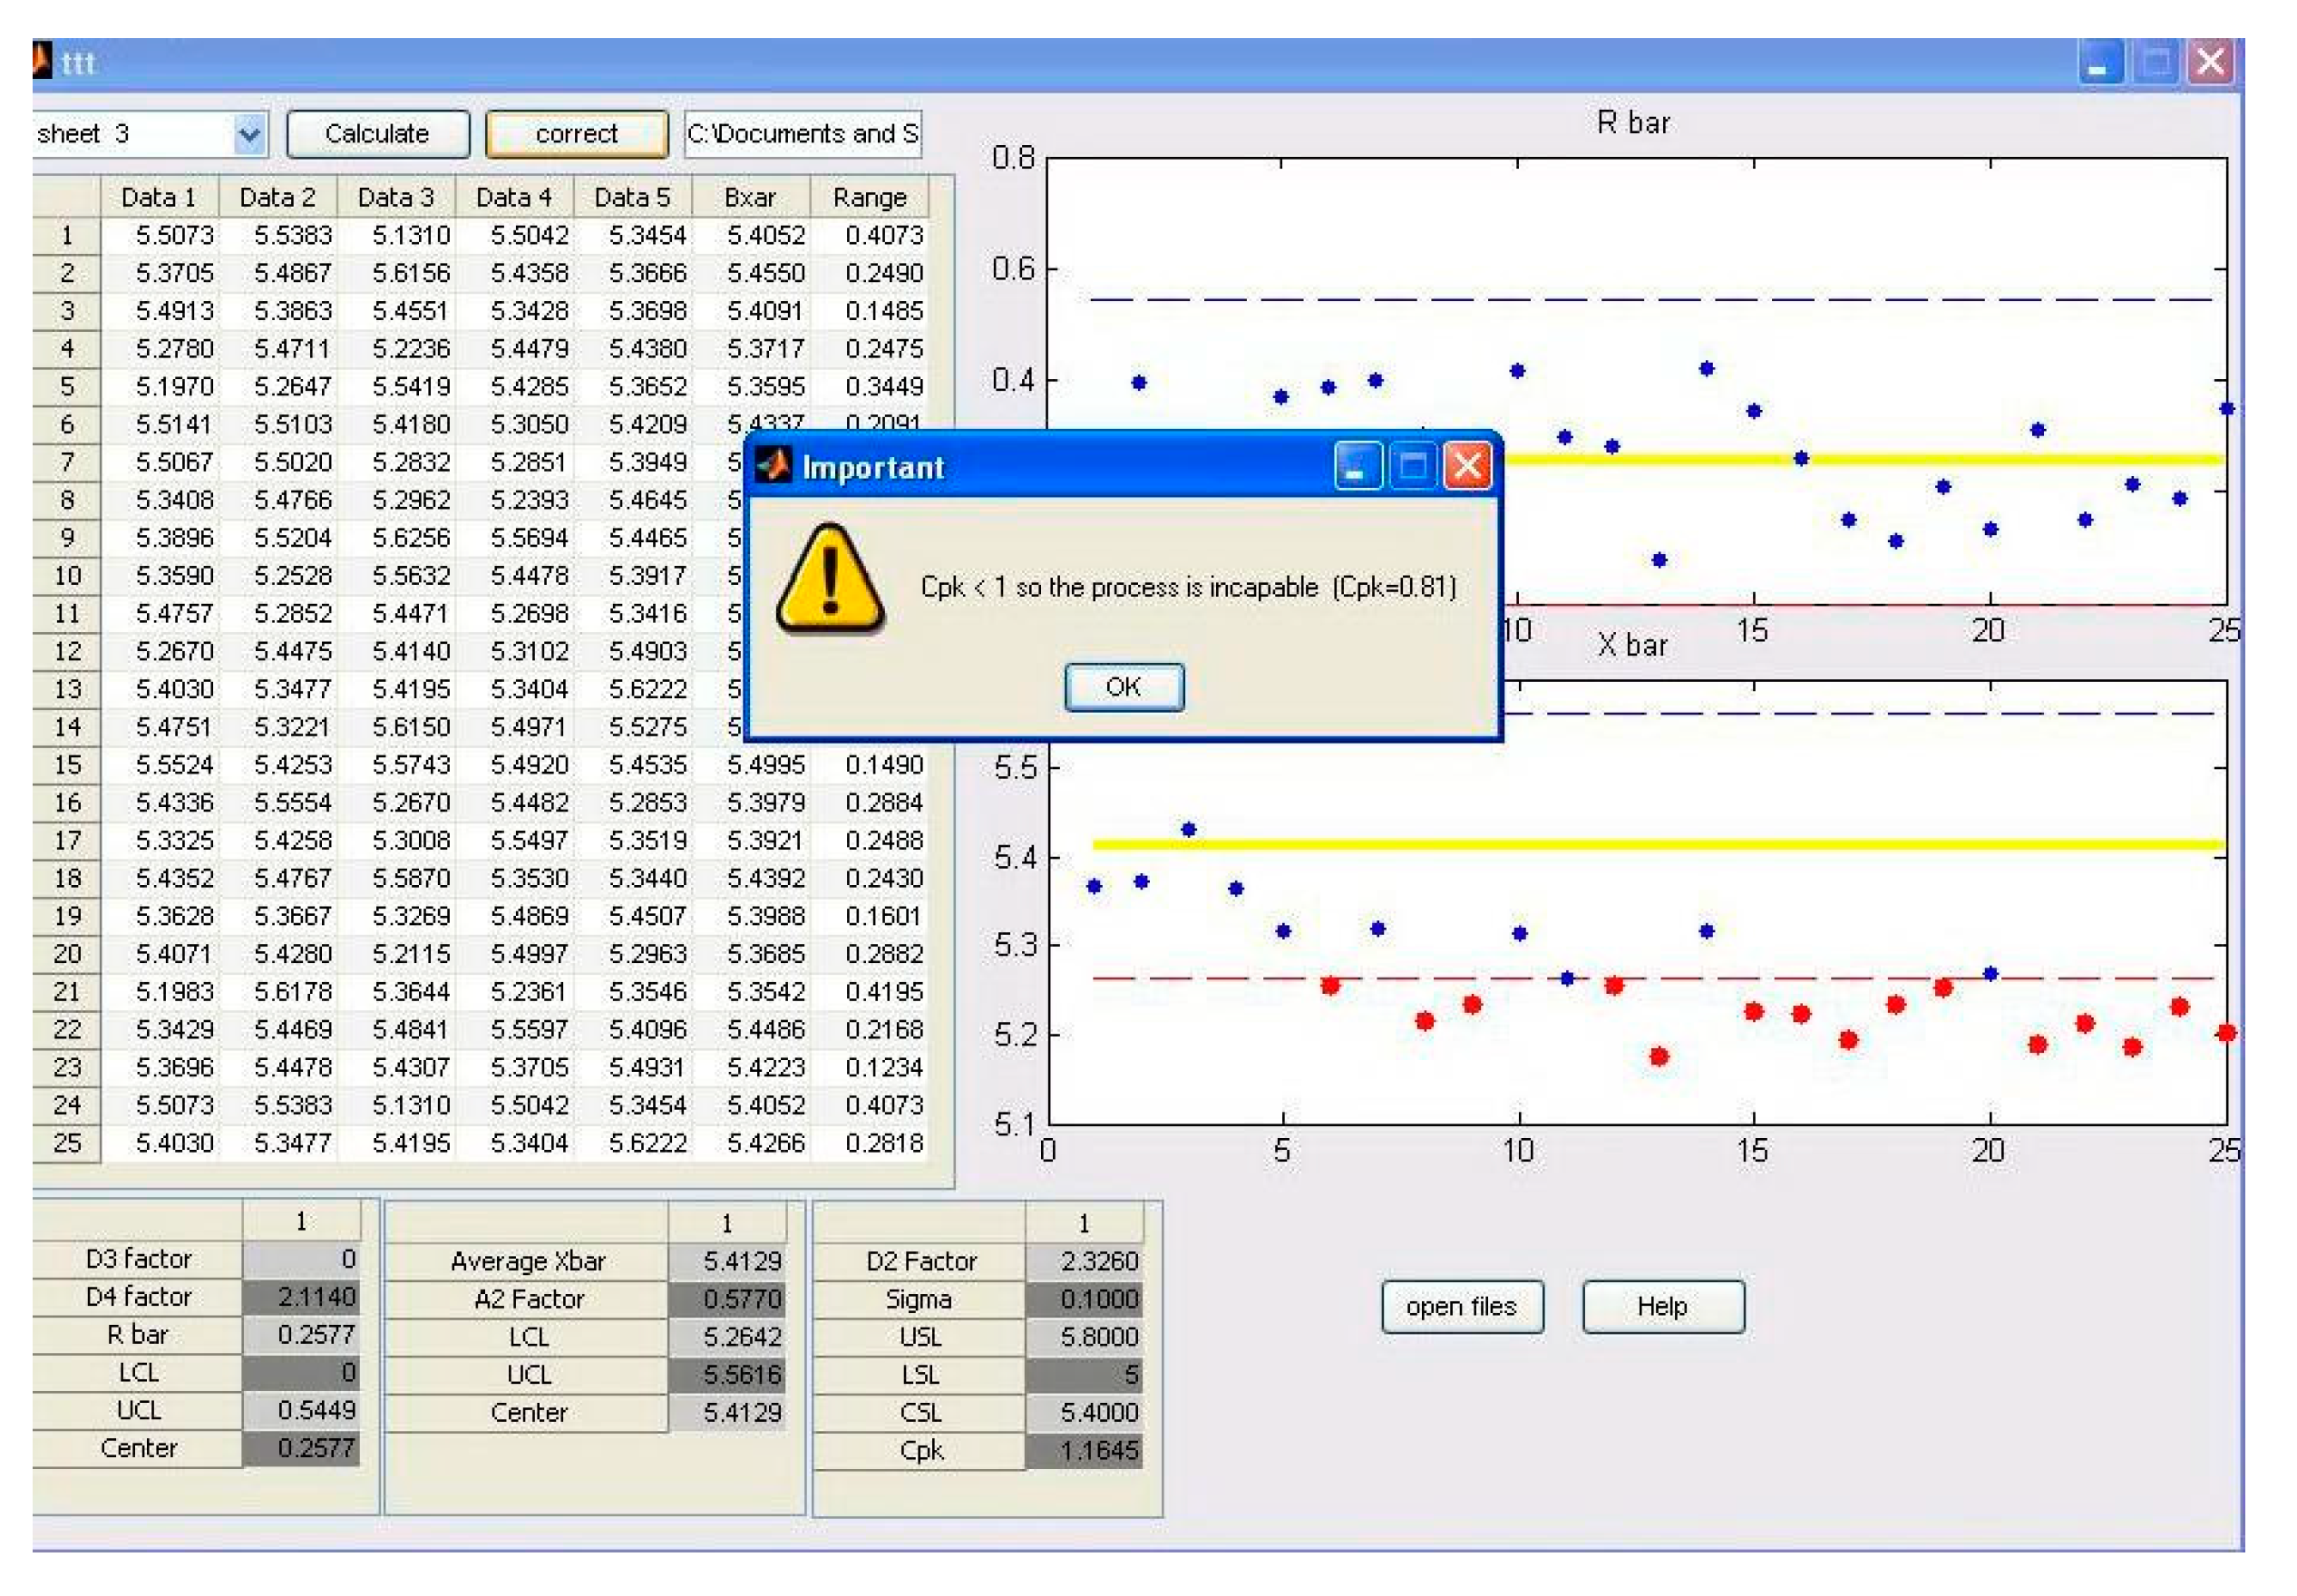Viewport: 2297px width, 1596px height.
Task: Click OK to dismiss the Cpk warning
Action: (x=1124, y=687)
